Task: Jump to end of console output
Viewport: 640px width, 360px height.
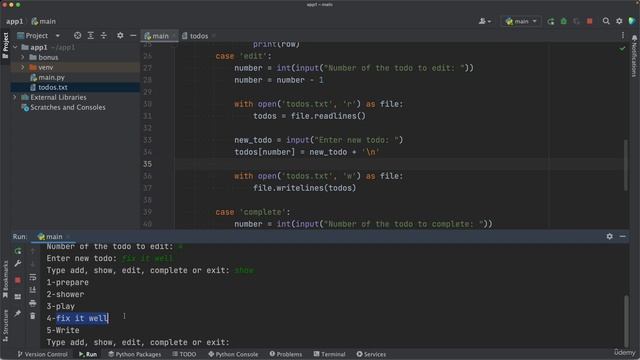Action: click(33, 290)
